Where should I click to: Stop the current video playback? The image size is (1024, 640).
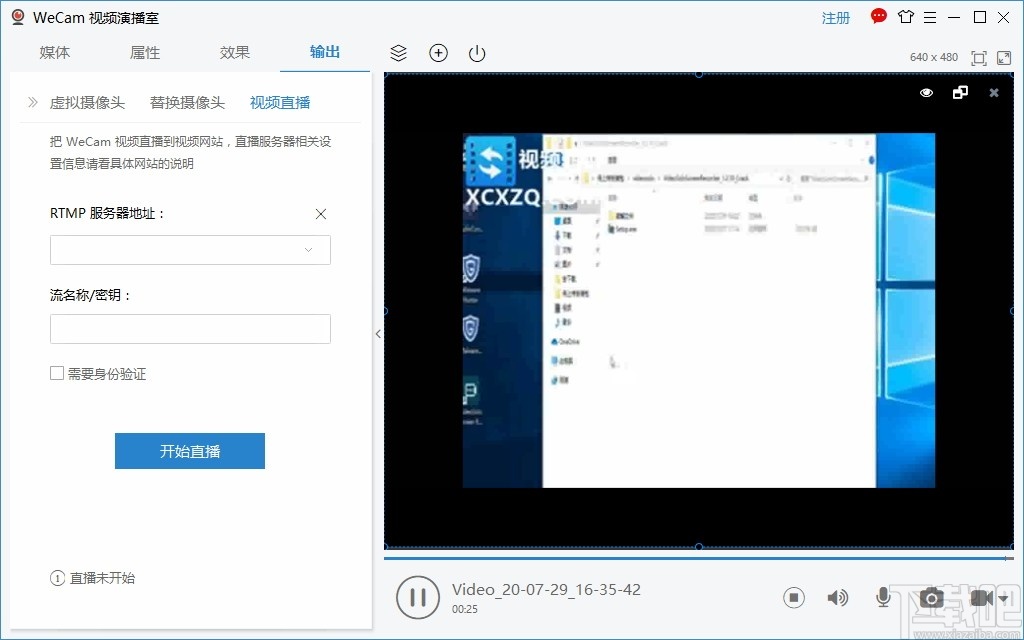click(794, 597)
